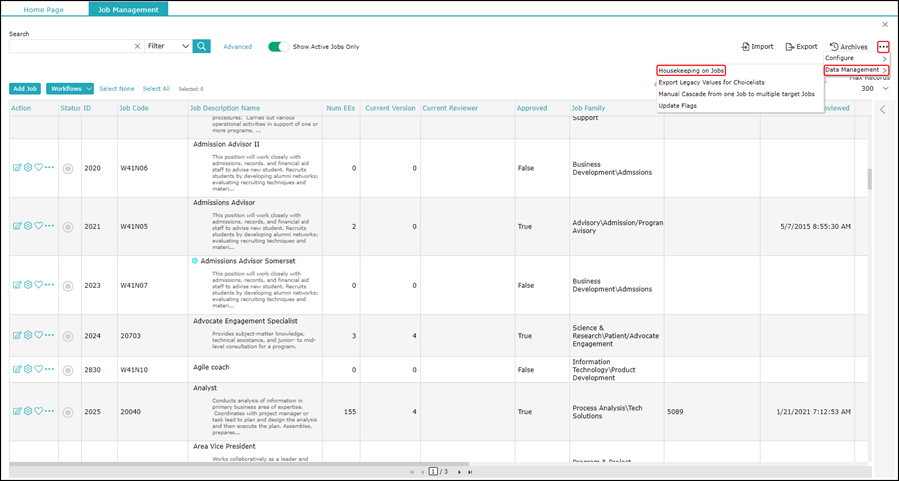Choose Housekeeping on Jobs menu item

691,70
